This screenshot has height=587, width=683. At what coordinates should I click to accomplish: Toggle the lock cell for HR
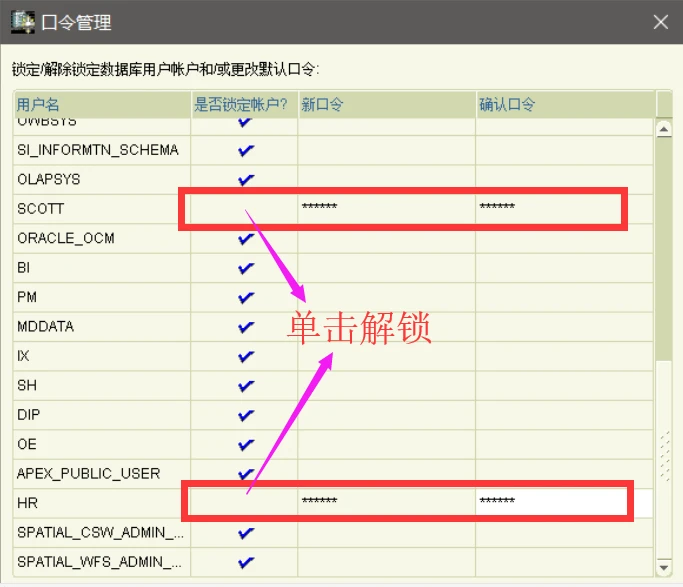coord(244,503)
